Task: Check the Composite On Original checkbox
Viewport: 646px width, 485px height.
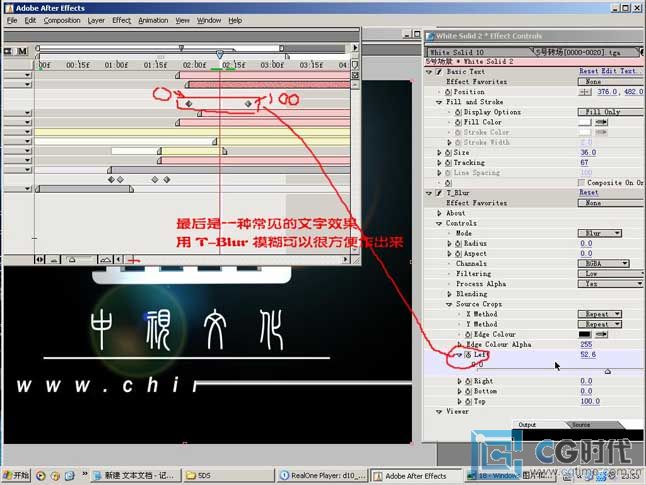Action: coord(581,183)
